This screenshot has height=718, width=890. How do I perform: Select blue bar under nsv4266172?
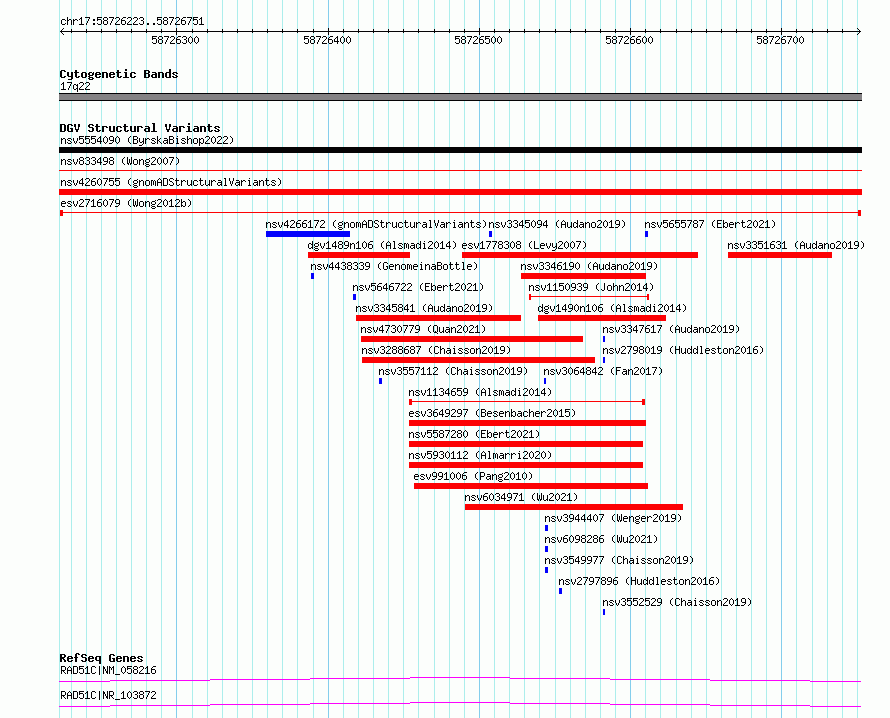coord(308,234)
